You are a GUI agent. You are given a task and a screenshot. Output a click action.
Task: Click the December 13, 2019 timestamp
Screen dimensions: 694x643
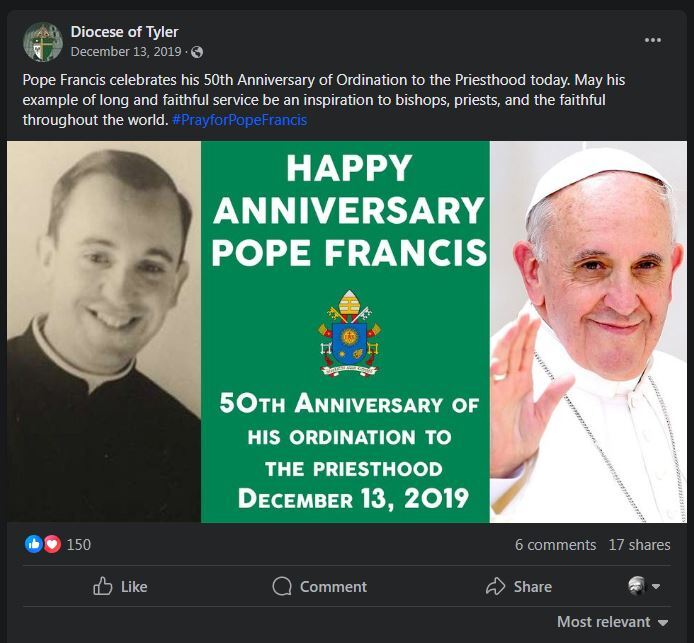[x=126, y=52]
